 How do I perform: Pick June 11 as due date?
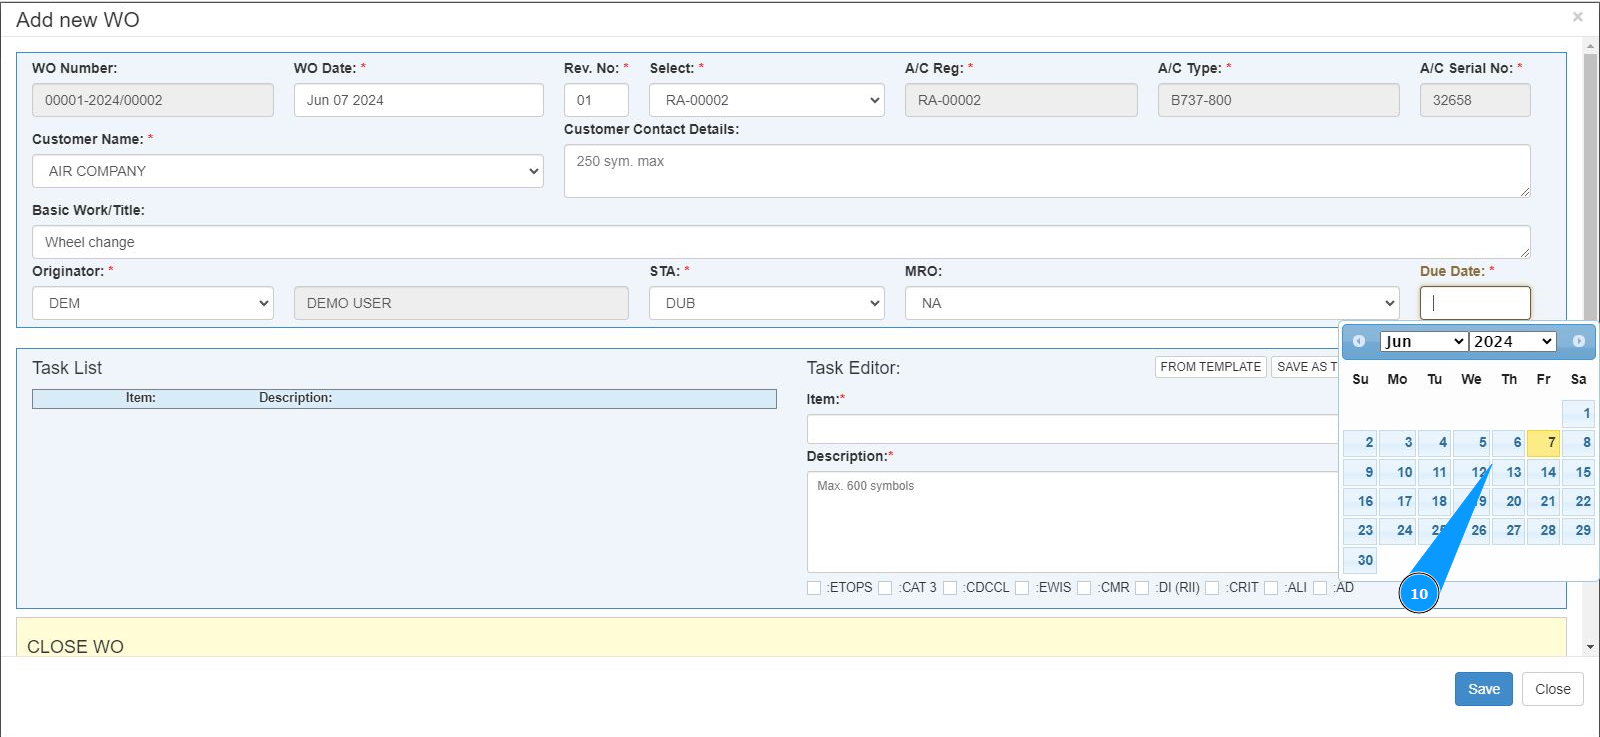(1434, 472)
